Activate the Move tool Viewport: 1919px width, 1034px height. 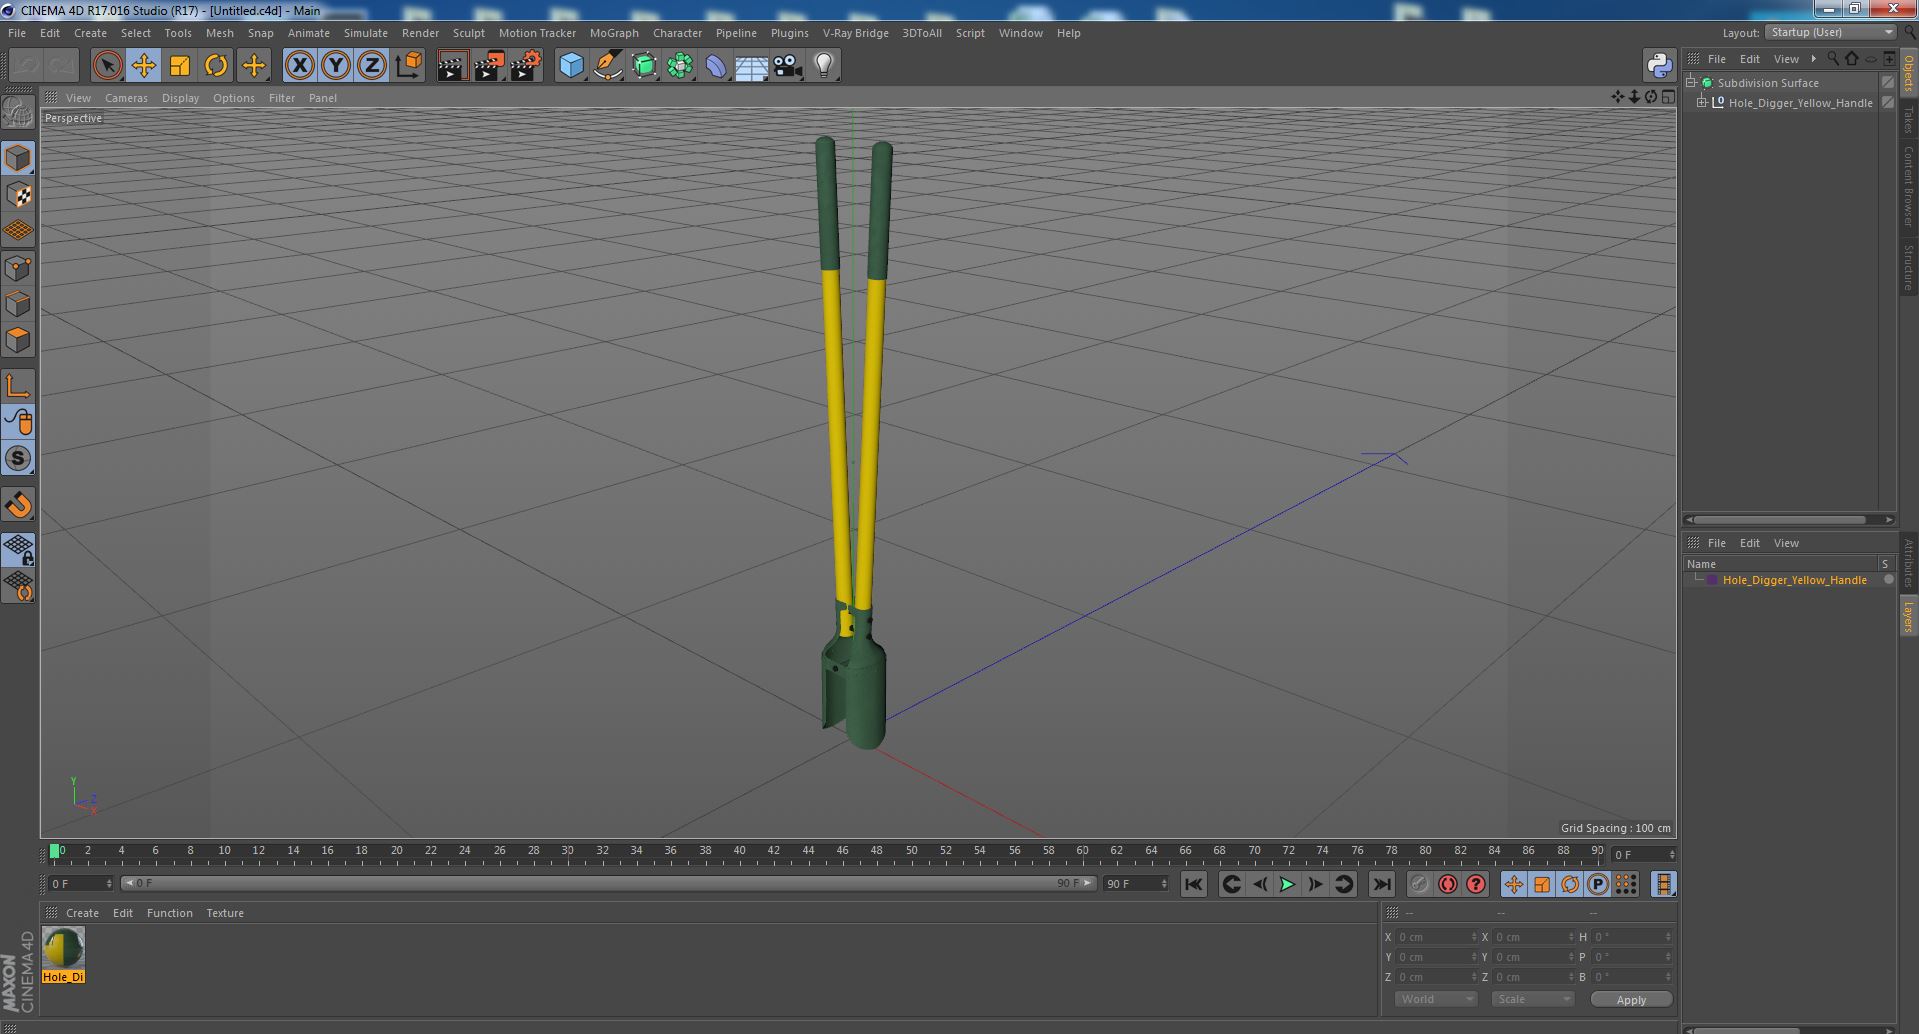143,66
